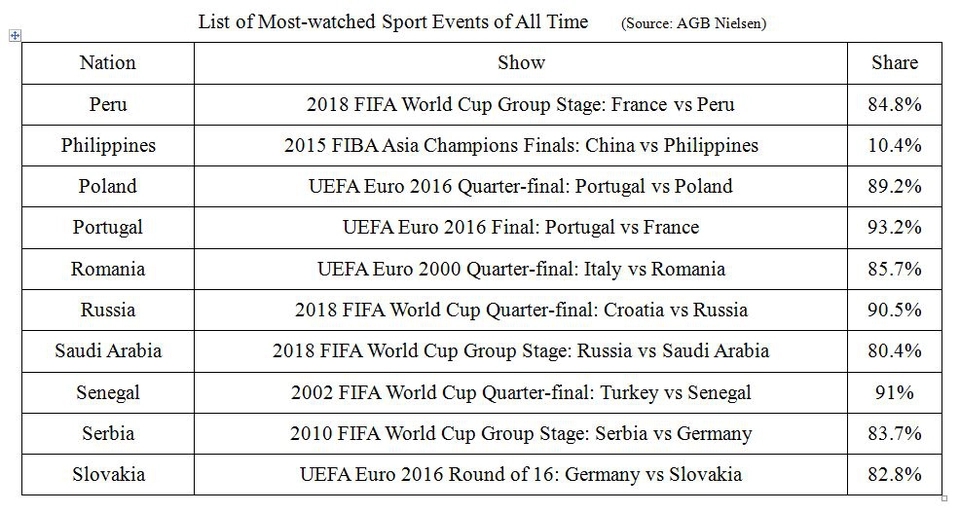Select the Portugal nation cell

[107, 227]
